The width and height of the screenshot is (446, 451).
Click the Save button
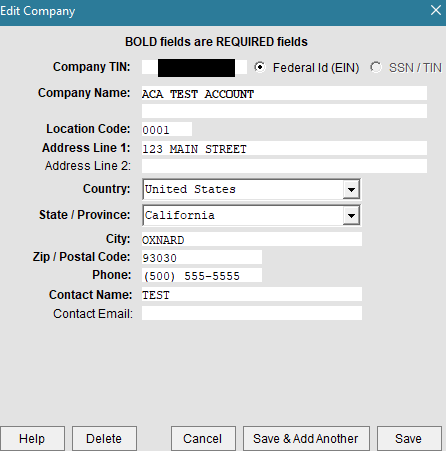pyautogui.click(x=409, y=439)
